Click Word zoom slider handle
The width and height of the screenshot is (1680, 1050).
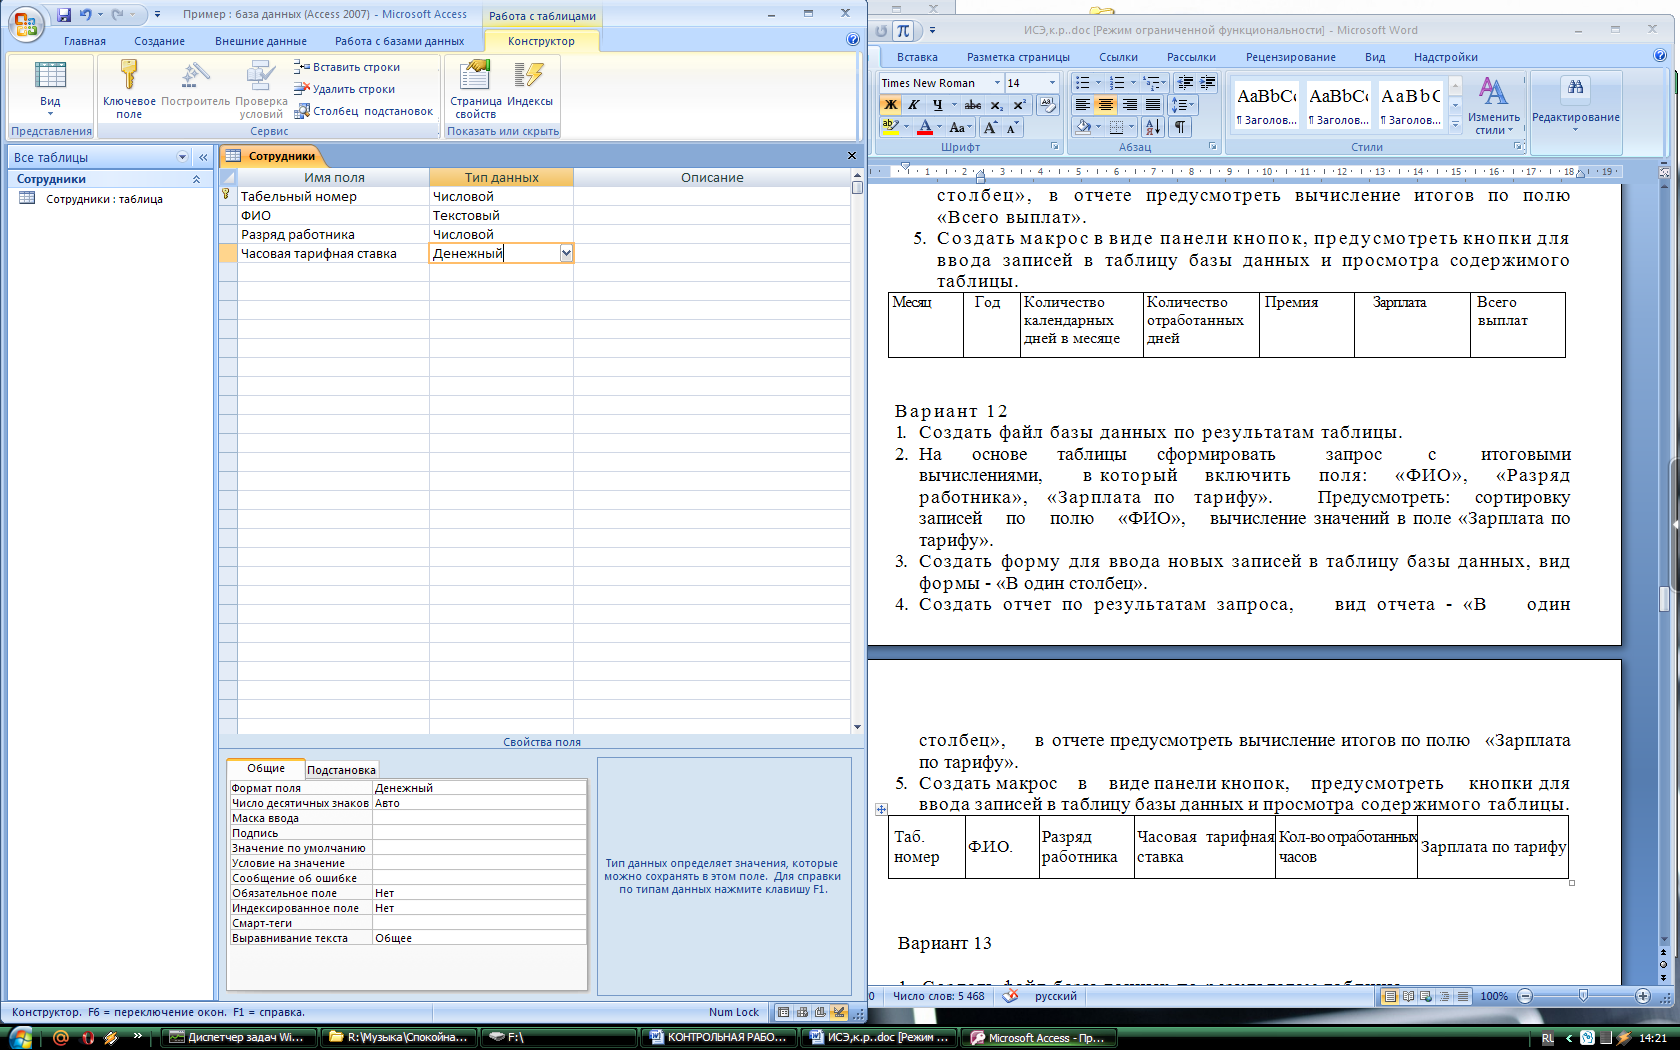point(1583,996)
